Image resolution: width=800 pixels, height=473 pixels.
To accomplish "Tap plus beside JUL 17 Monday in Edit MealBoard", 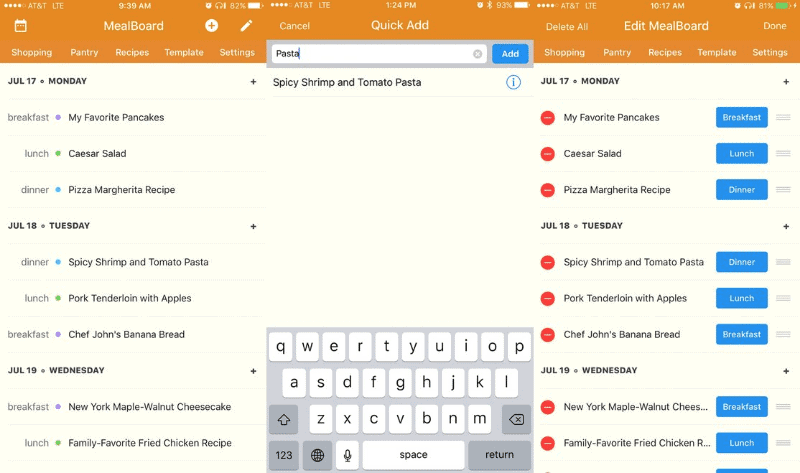I will 786,82.
